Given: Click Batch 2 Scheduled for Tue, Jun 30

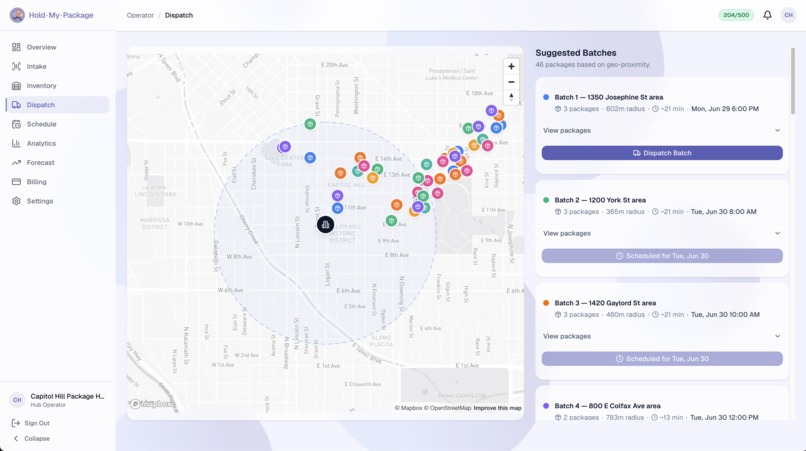Looking at the screenshot, I should [x=662, y=256].
